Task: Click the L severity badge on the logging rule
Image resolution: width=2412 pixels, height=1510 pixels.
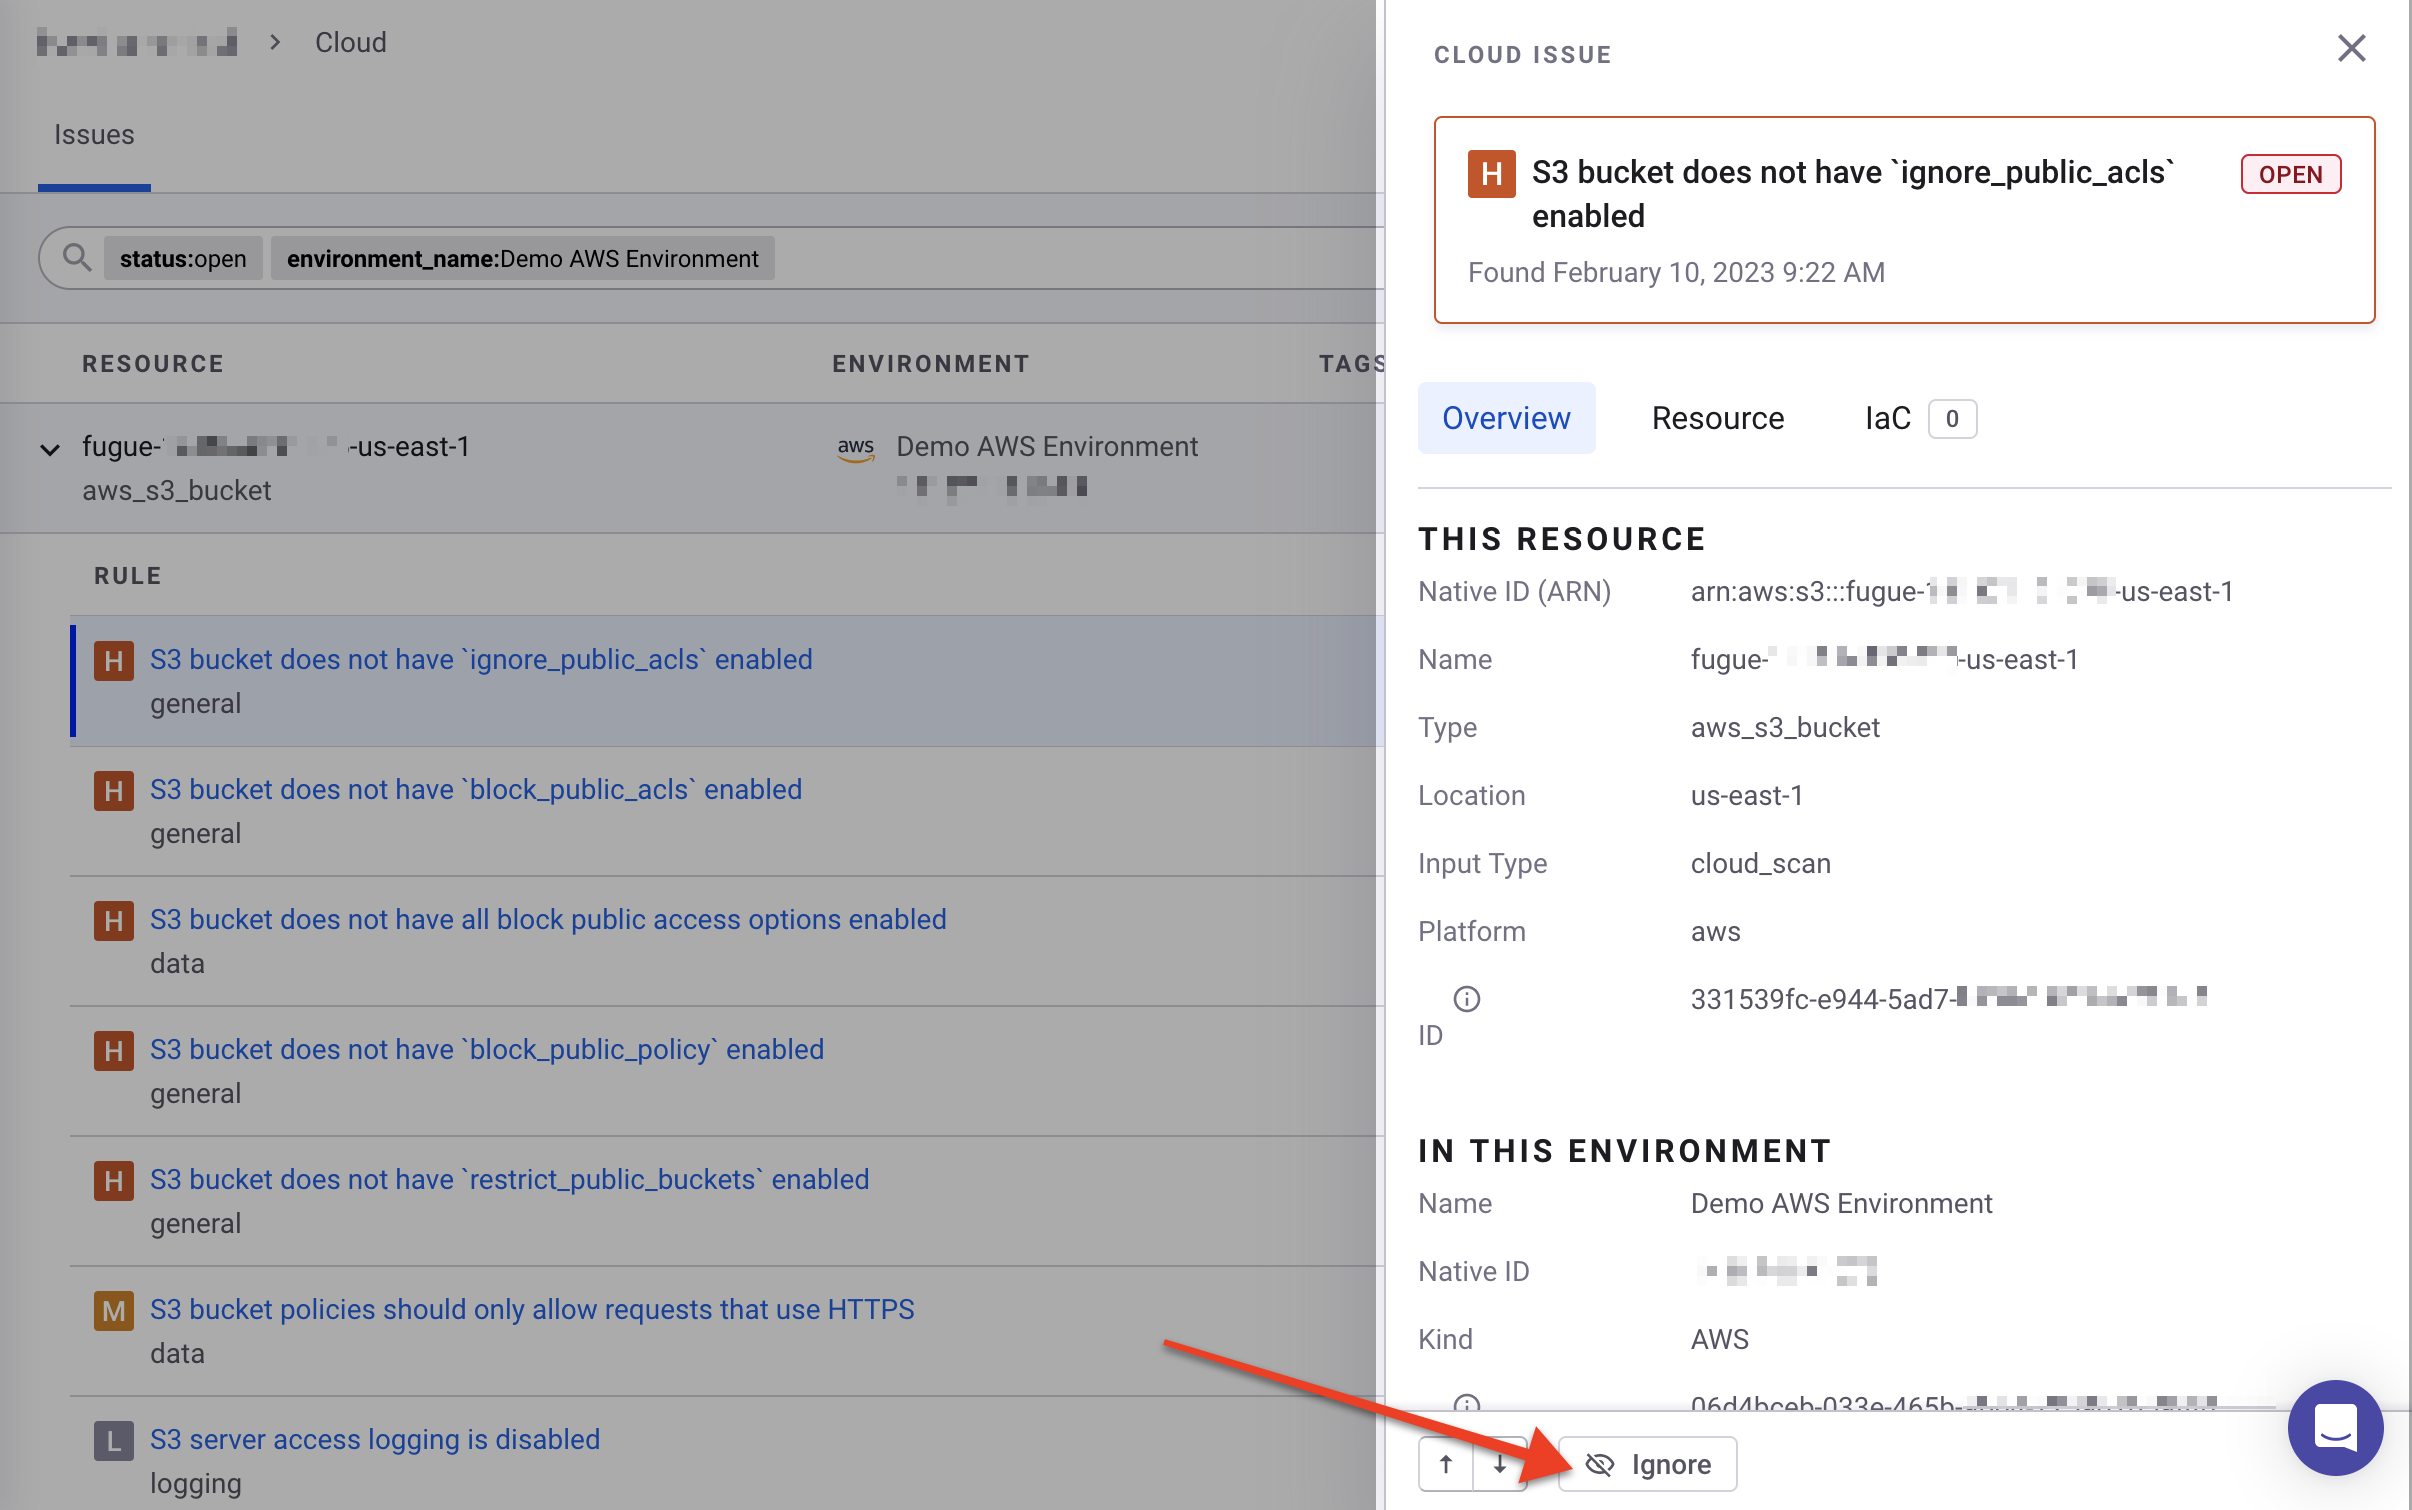Action: (114, 1440)
